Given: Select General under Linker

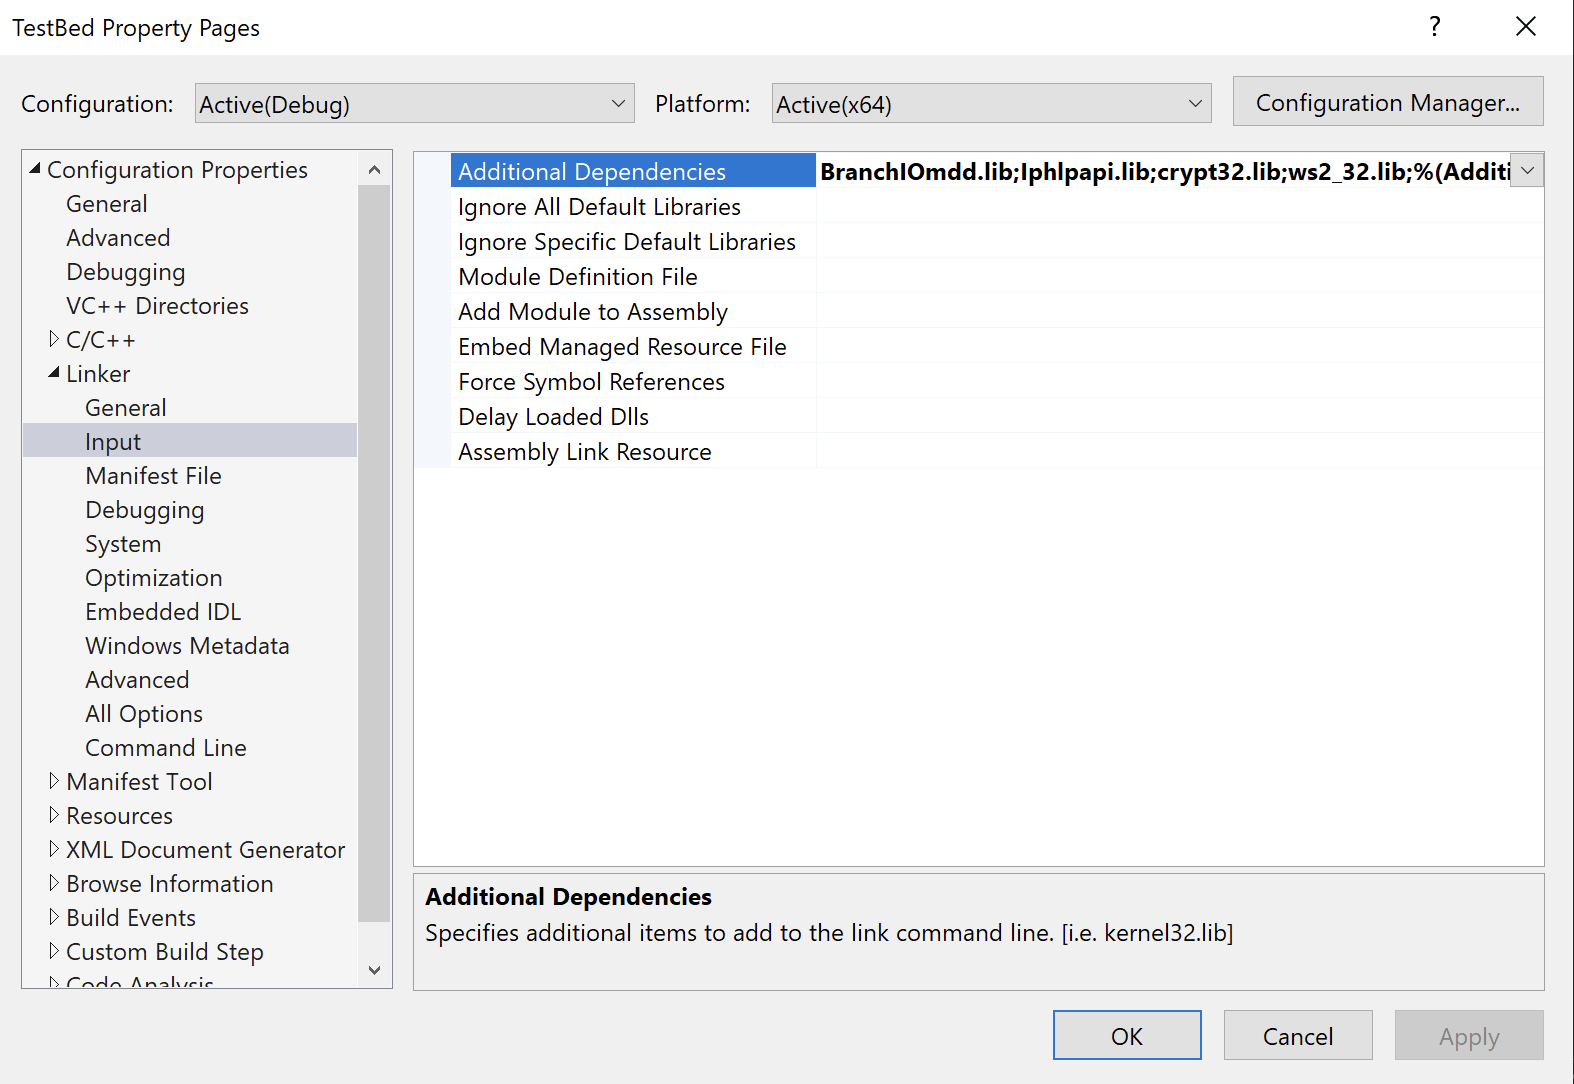Looking at the screenshot, I should 126,408.
